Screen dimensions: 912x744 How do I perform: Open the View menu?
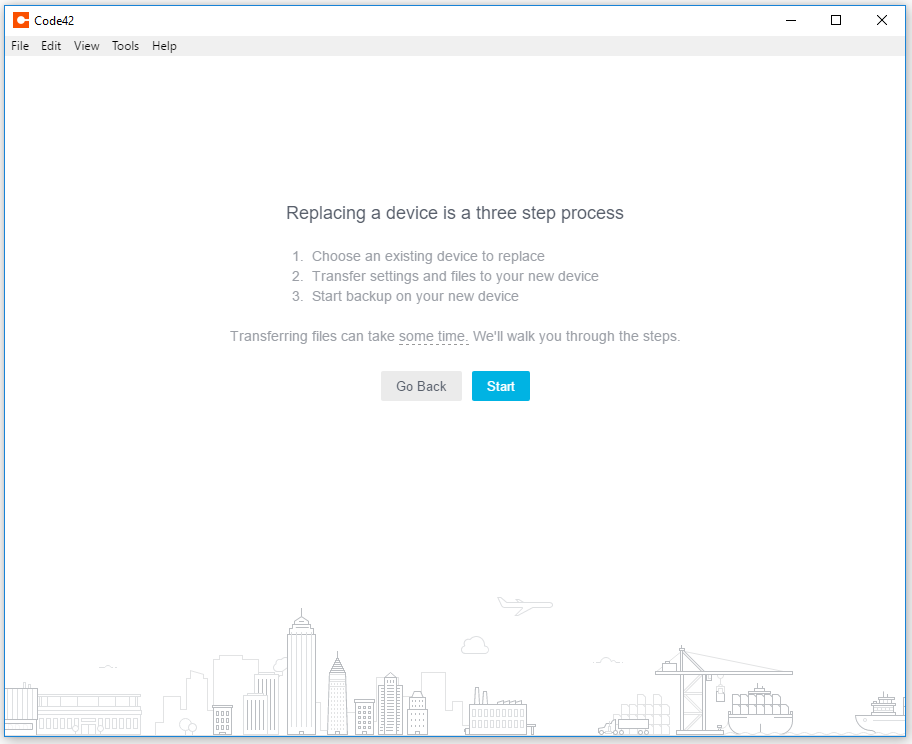[86, 46]
